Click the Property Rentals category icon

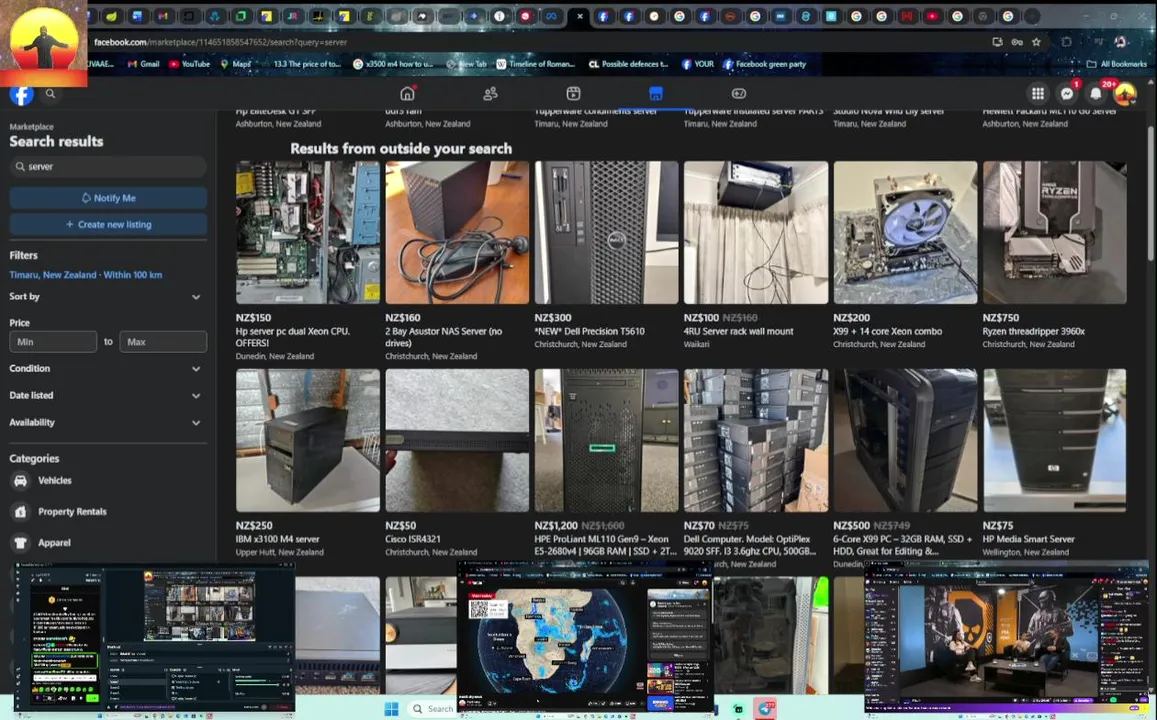click(x=21, y=512)
